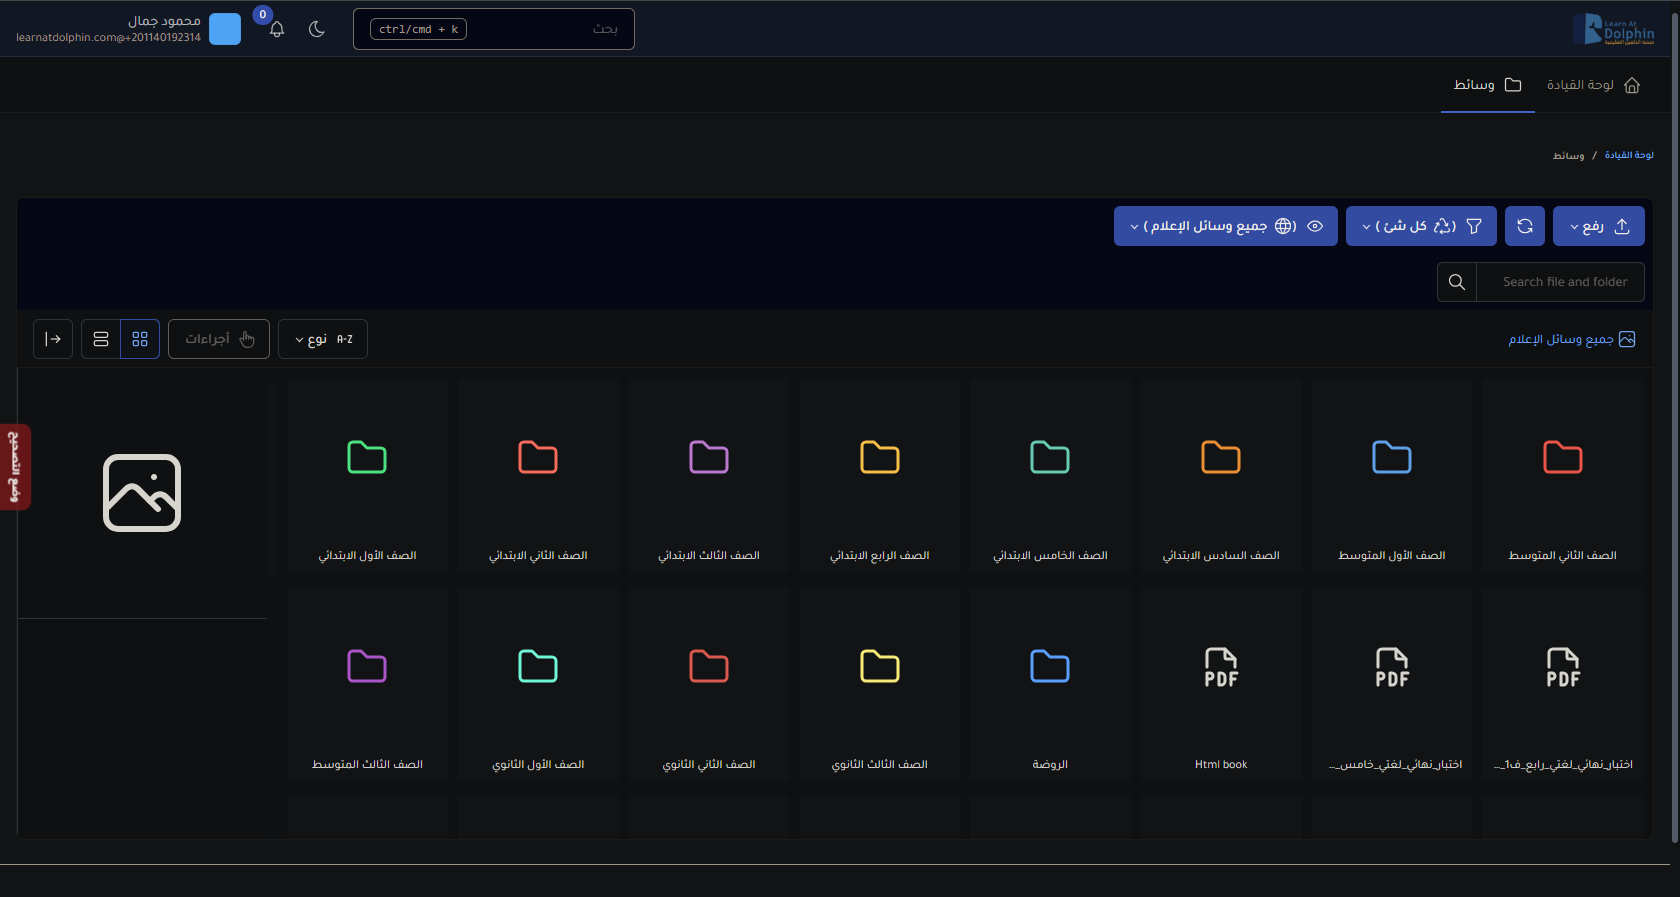This screenshot has width=1680, height=897.
Task: Open the كل شئ filter dropdown
Action: (1420, 226)
